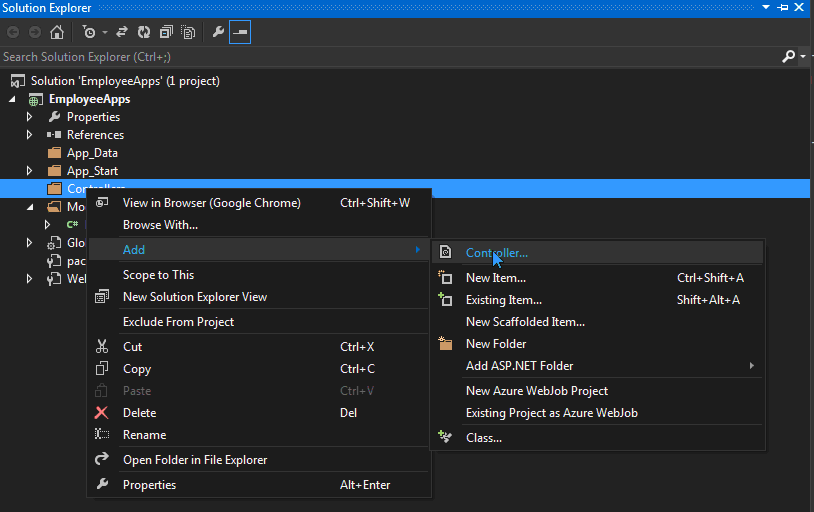The image size is (814, 512).
Task: Select the EmployeeApps project
Action: [89, 99]
